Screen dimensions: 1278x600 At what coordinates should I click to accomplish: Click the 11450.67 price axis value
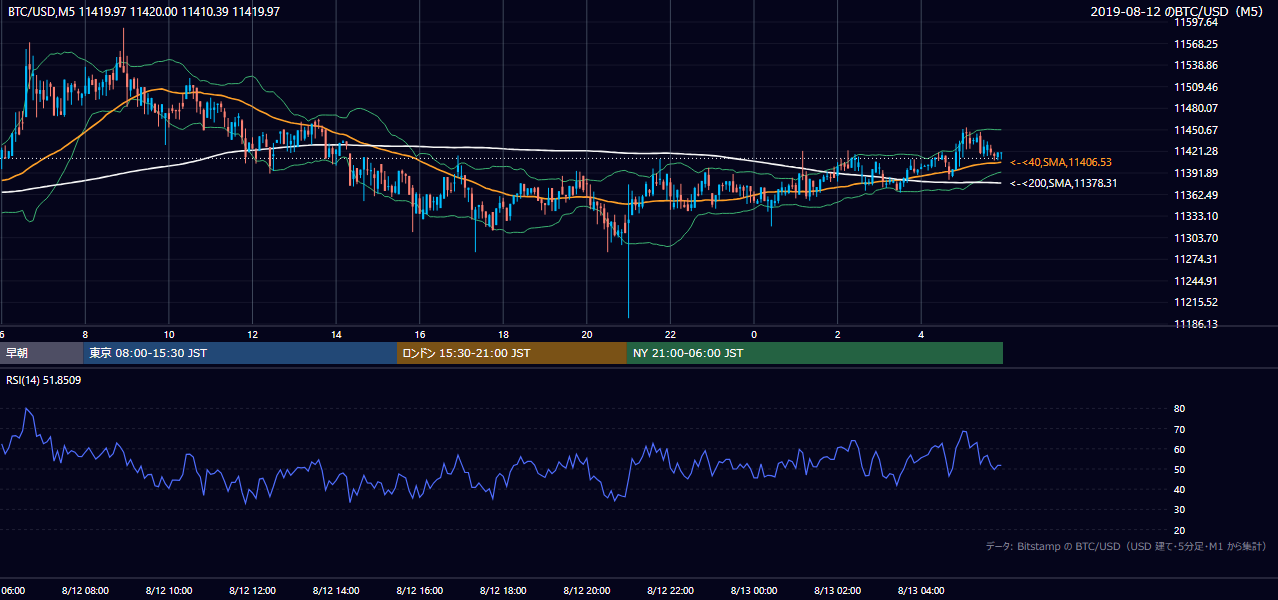tap(1196, 130)
